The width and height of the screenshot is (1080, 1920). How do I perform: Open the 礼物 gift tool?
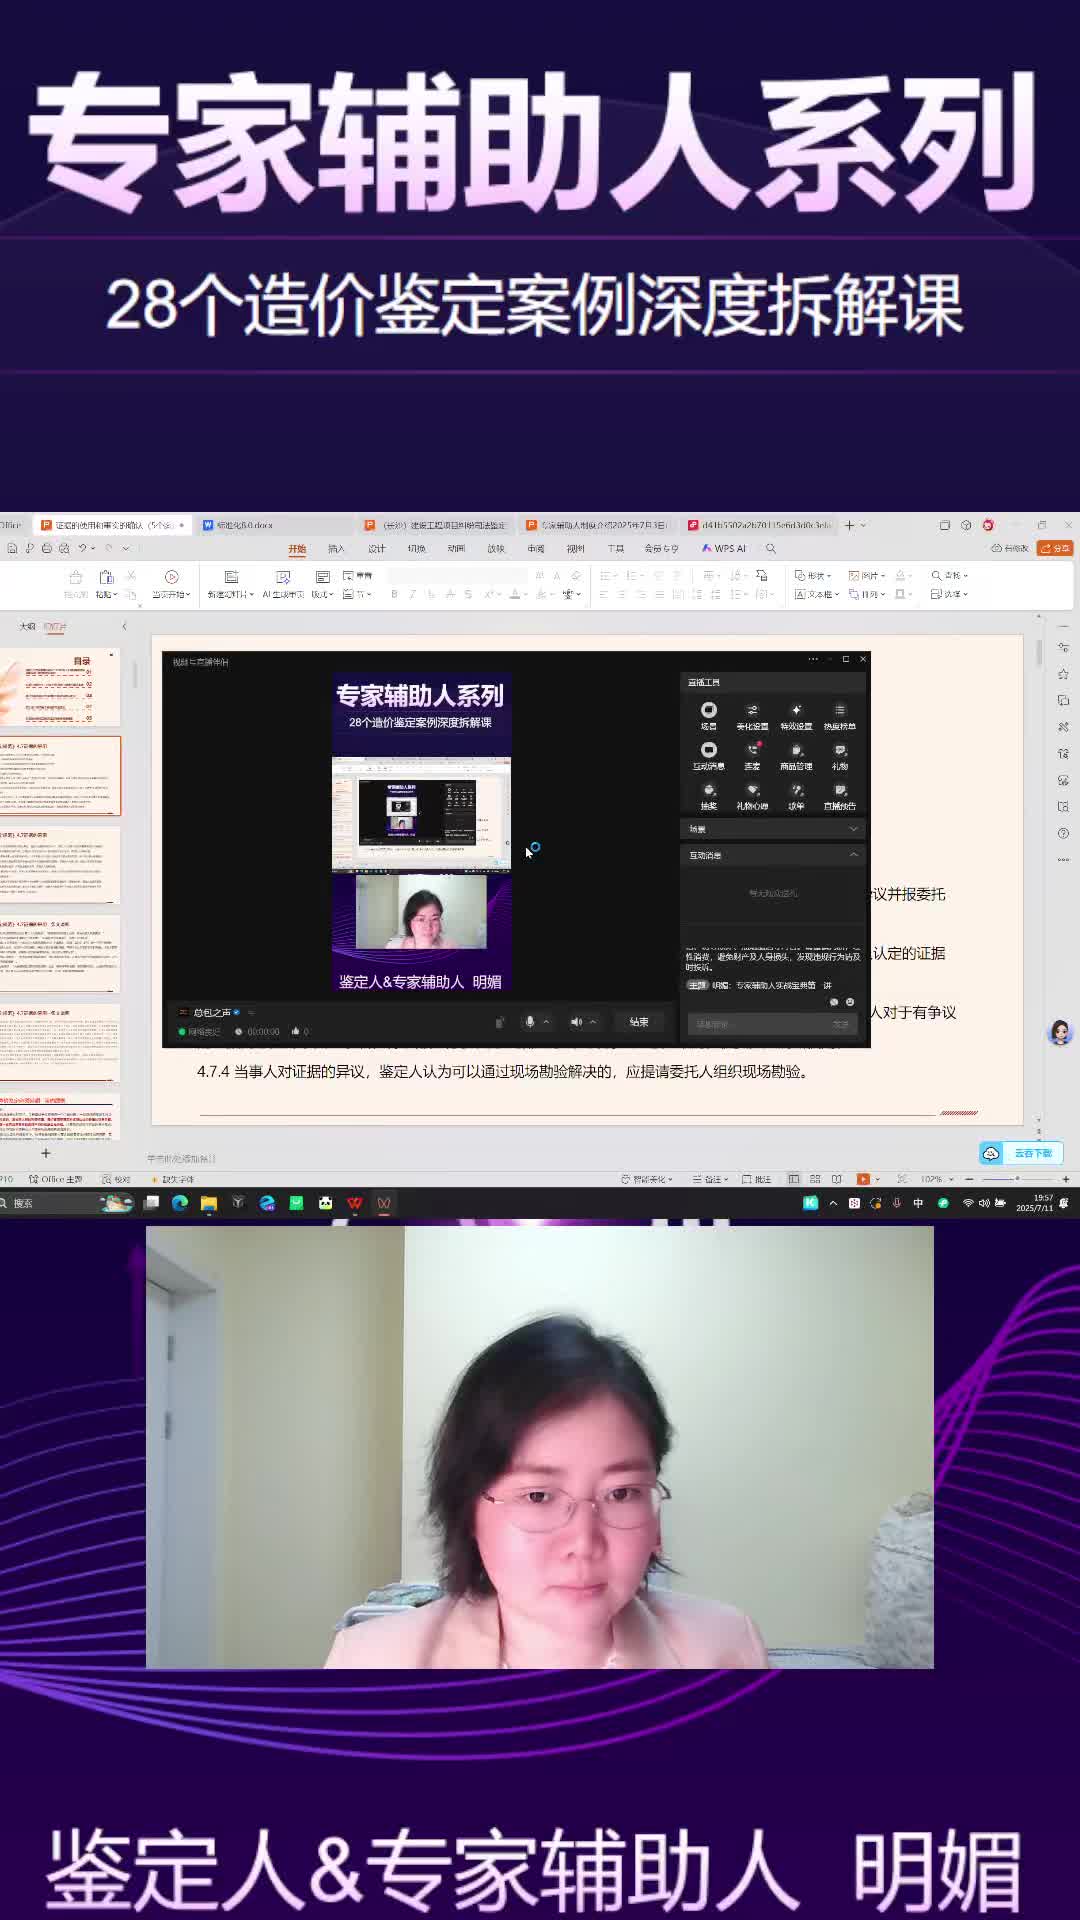pyautogui.click(x=840, y=756)
